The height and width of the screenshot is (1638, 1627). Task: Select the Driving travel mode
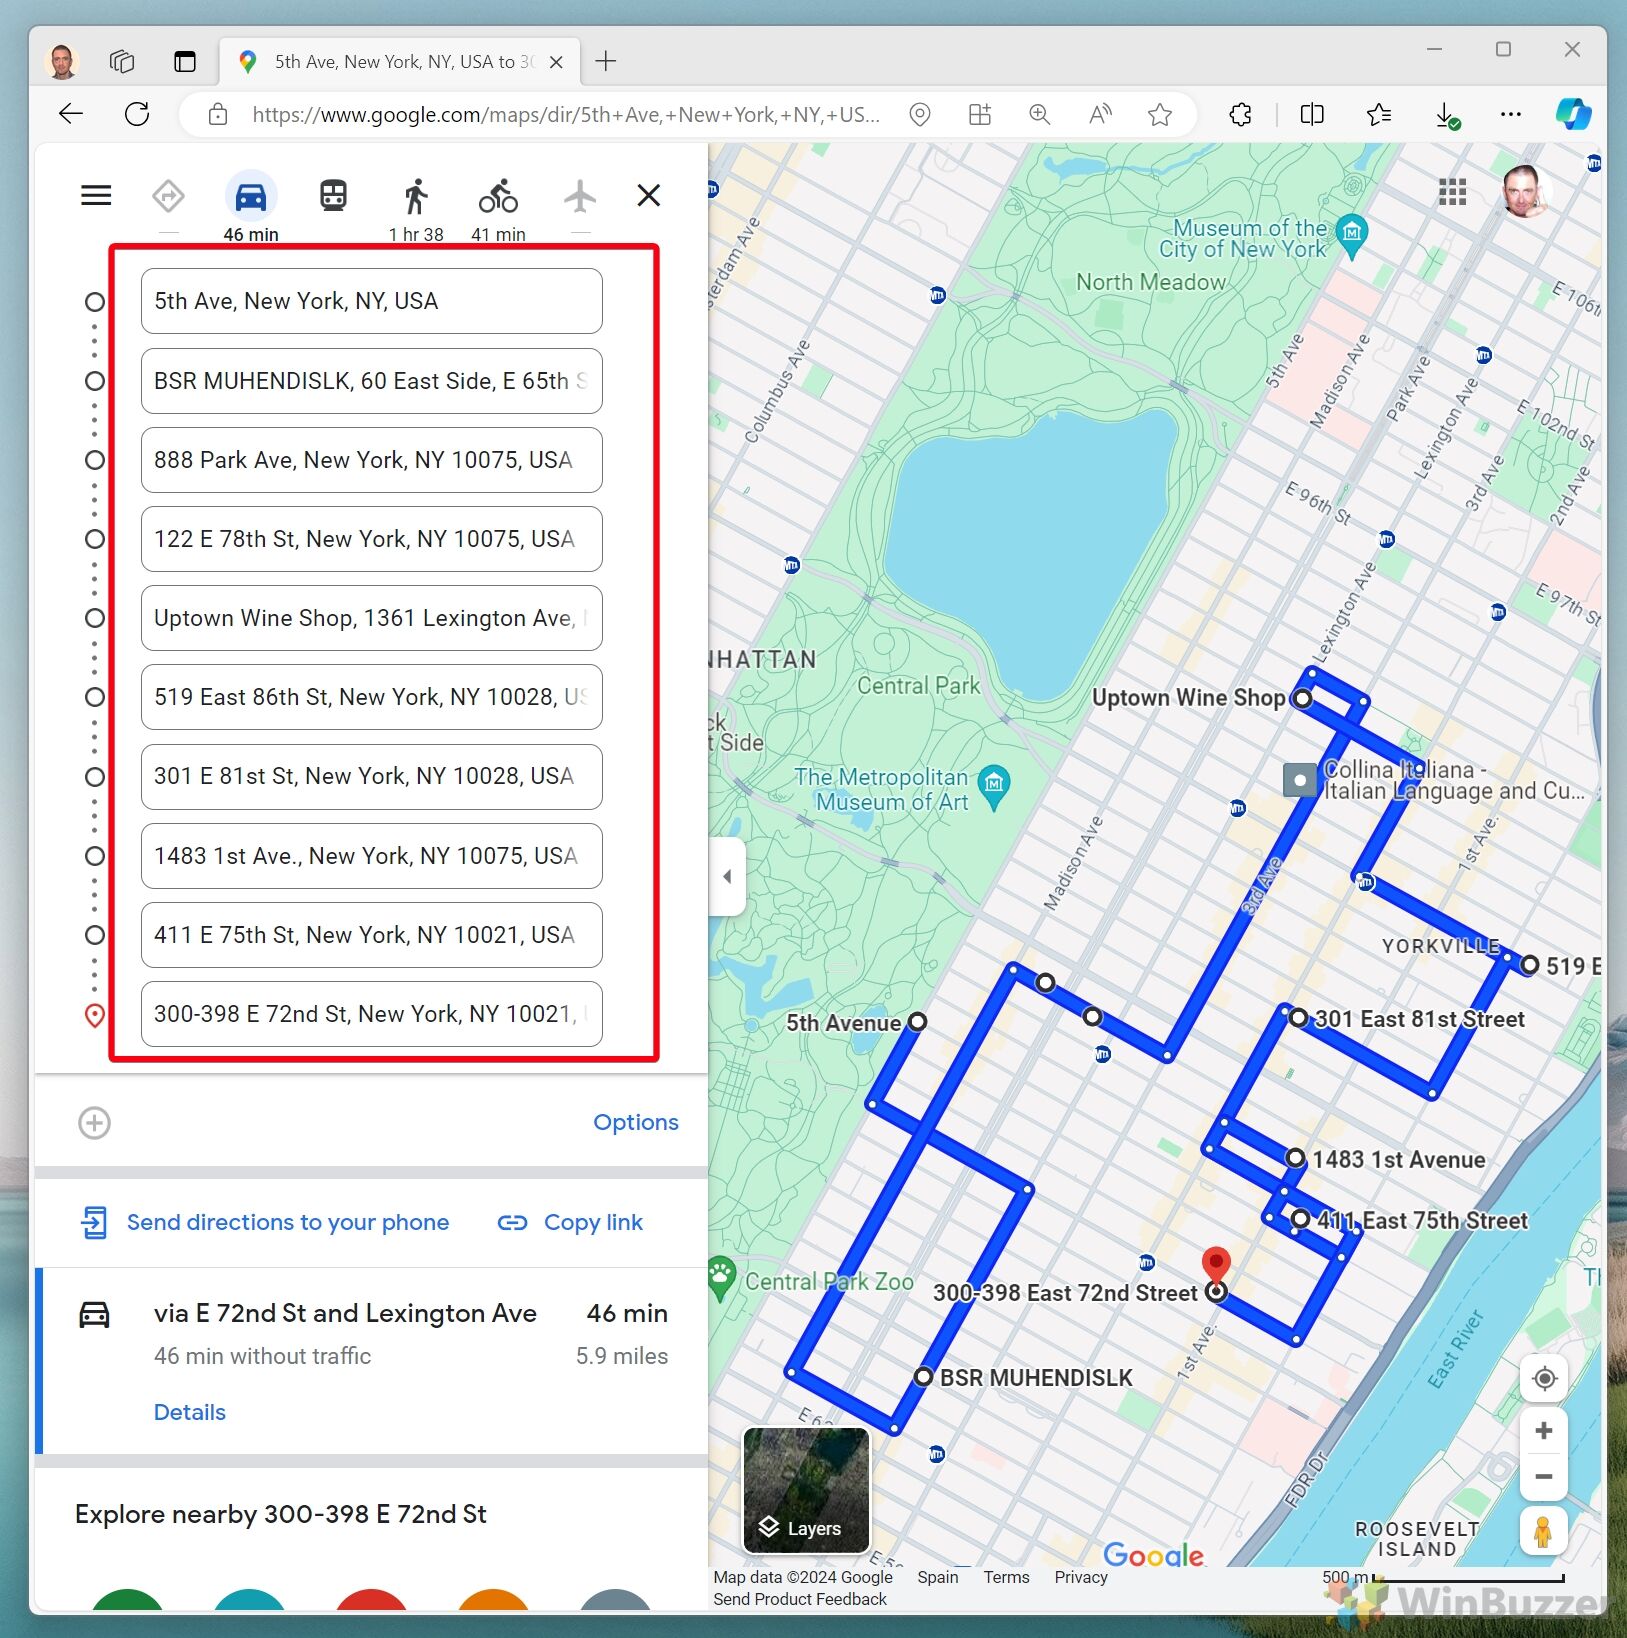(250, 197)
